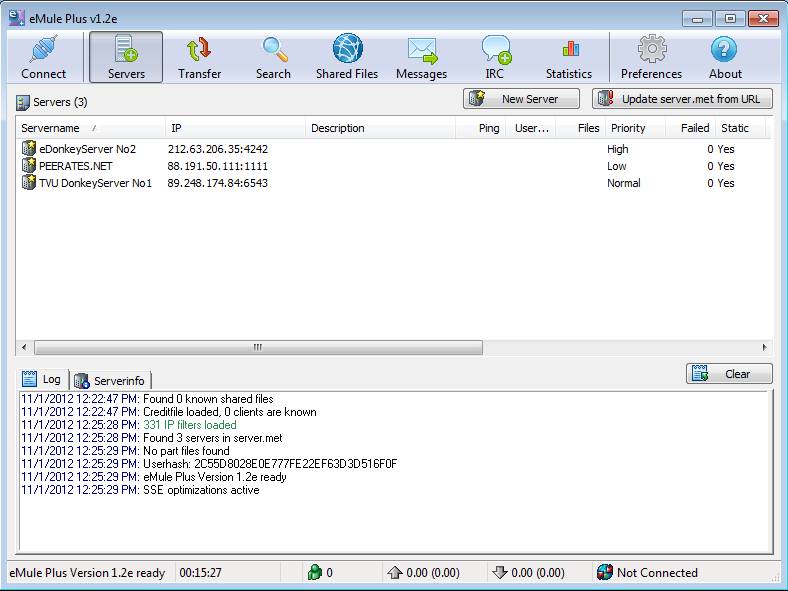Select the Log tab

click(x=42, y=380)
